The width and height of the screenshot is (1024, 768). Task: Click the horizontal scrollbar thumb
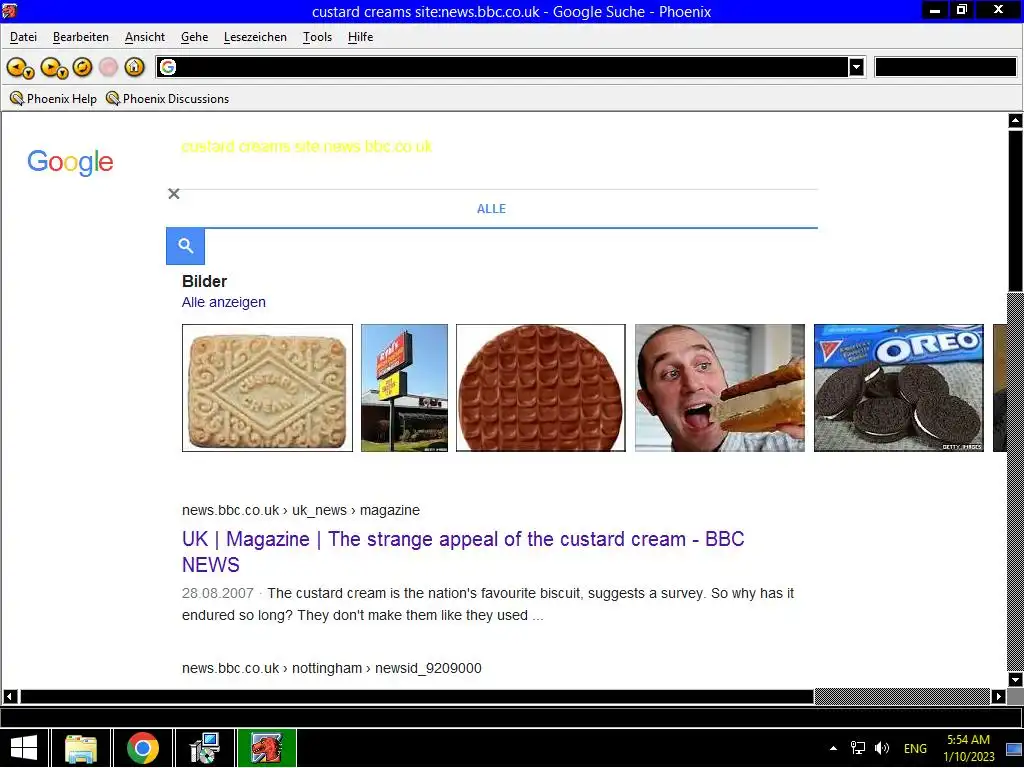(x=417, y=696)
